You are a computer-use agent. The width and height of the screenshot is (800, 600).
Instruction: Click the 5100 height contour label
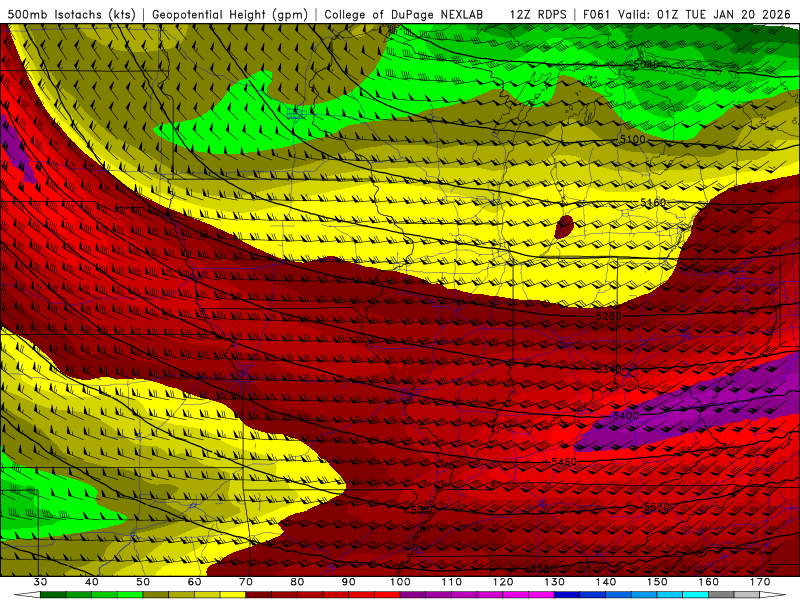pos(632,139)
